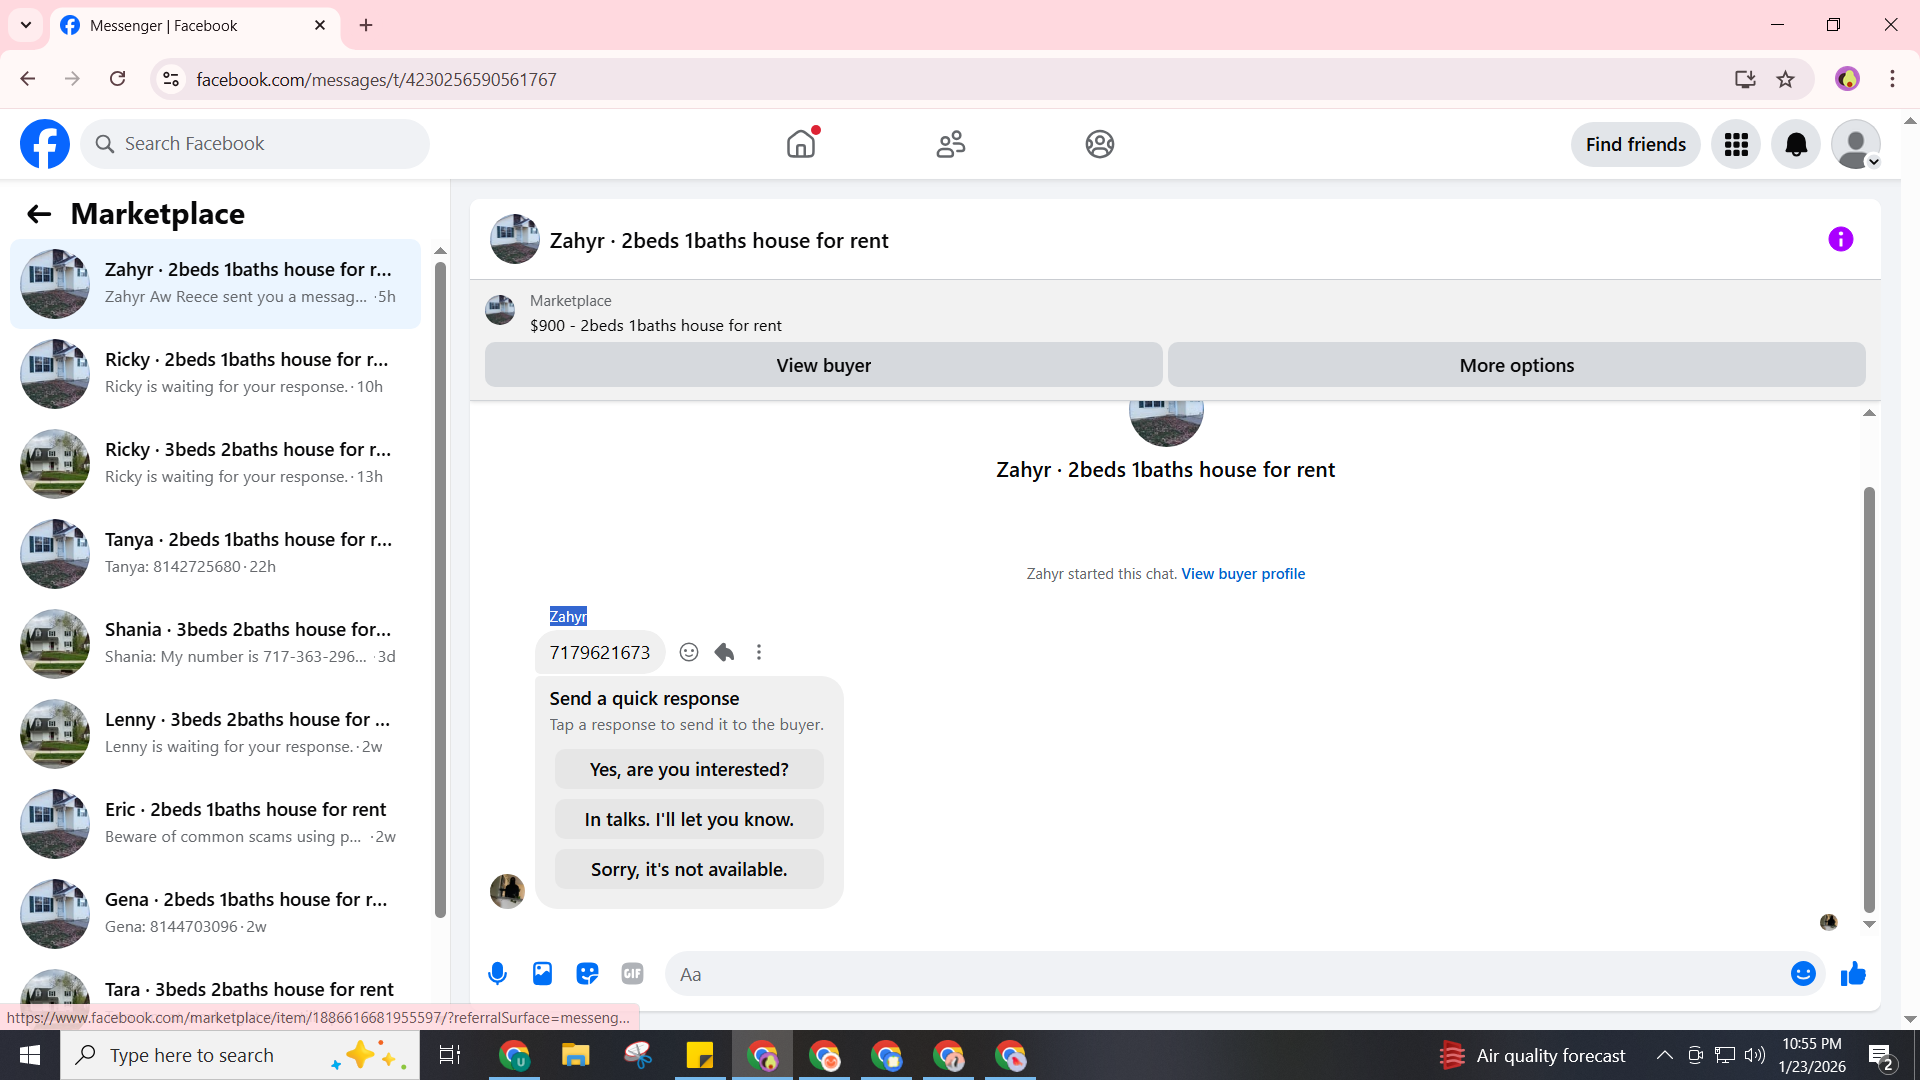Image resolution: width=1920 pixels, height=1080 pixels.
Task: Attach a photo using image icon
Action: pos(542,974)
